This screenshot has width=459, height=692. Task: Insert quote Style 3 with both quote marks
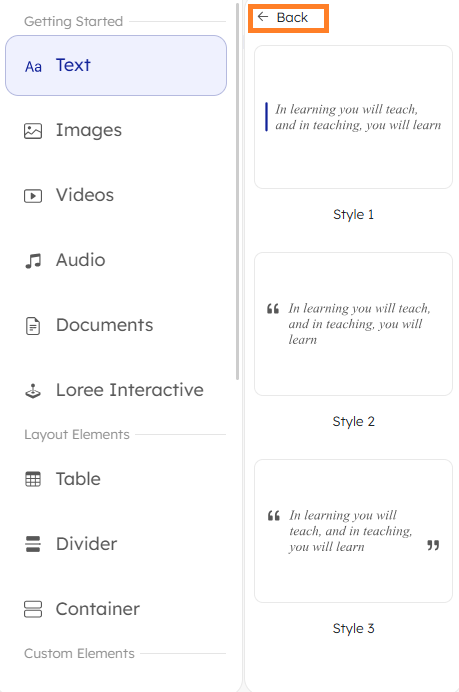354,531
